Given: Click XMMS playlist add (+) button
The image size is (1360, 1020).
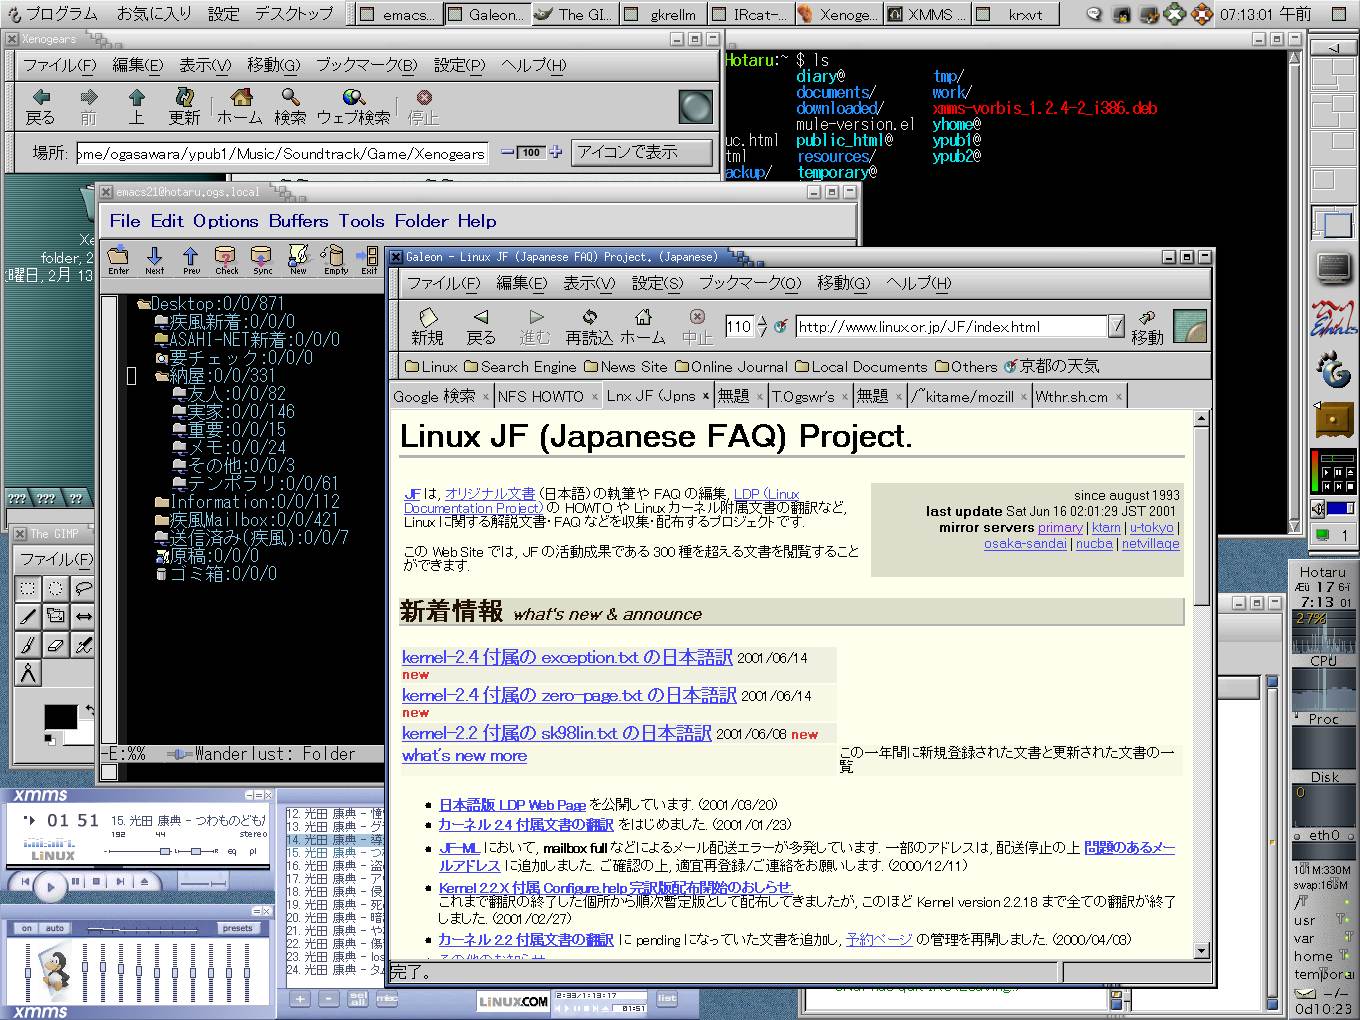Looking at the screenshot, I should coord(299,999).
